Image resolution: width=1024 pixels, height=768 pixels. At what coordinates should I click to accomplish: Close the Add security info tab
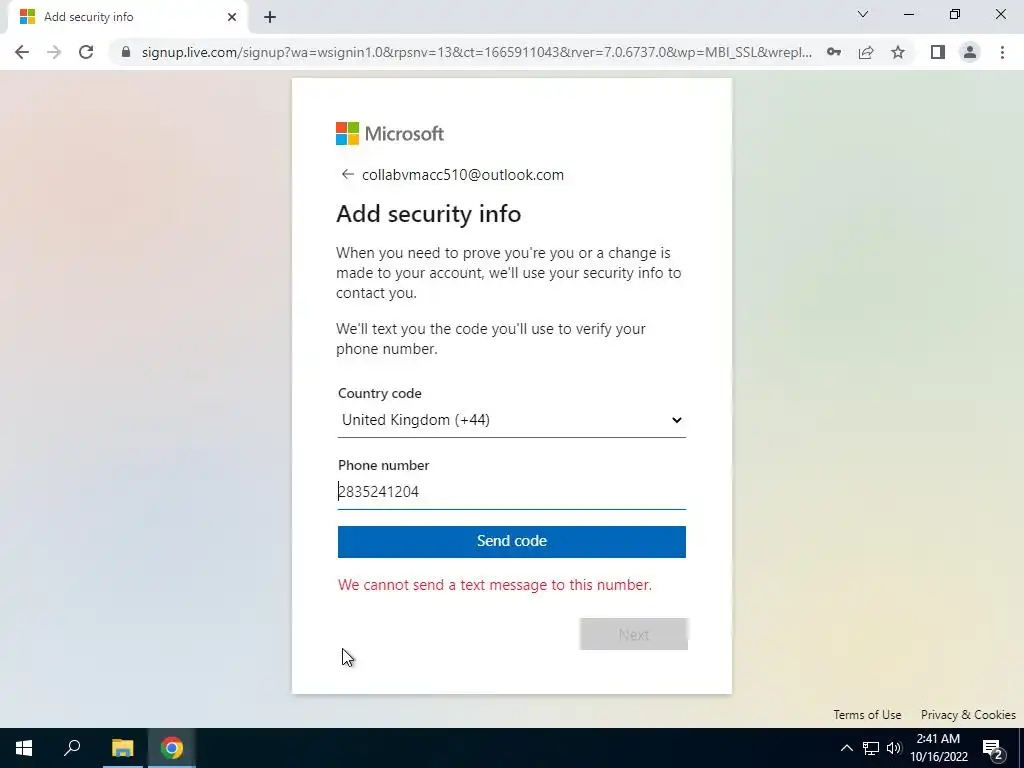click(x=232, y=17)
